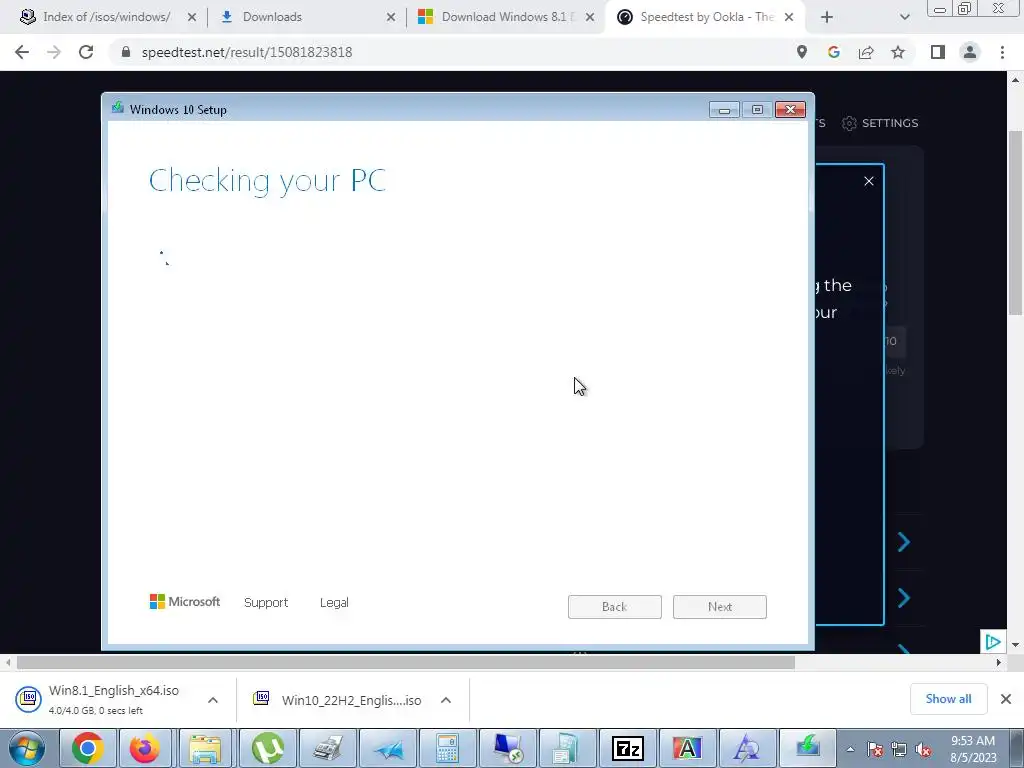Go forward in browser history
This screenshot has width=1024, height=768.
coord(54,52)
